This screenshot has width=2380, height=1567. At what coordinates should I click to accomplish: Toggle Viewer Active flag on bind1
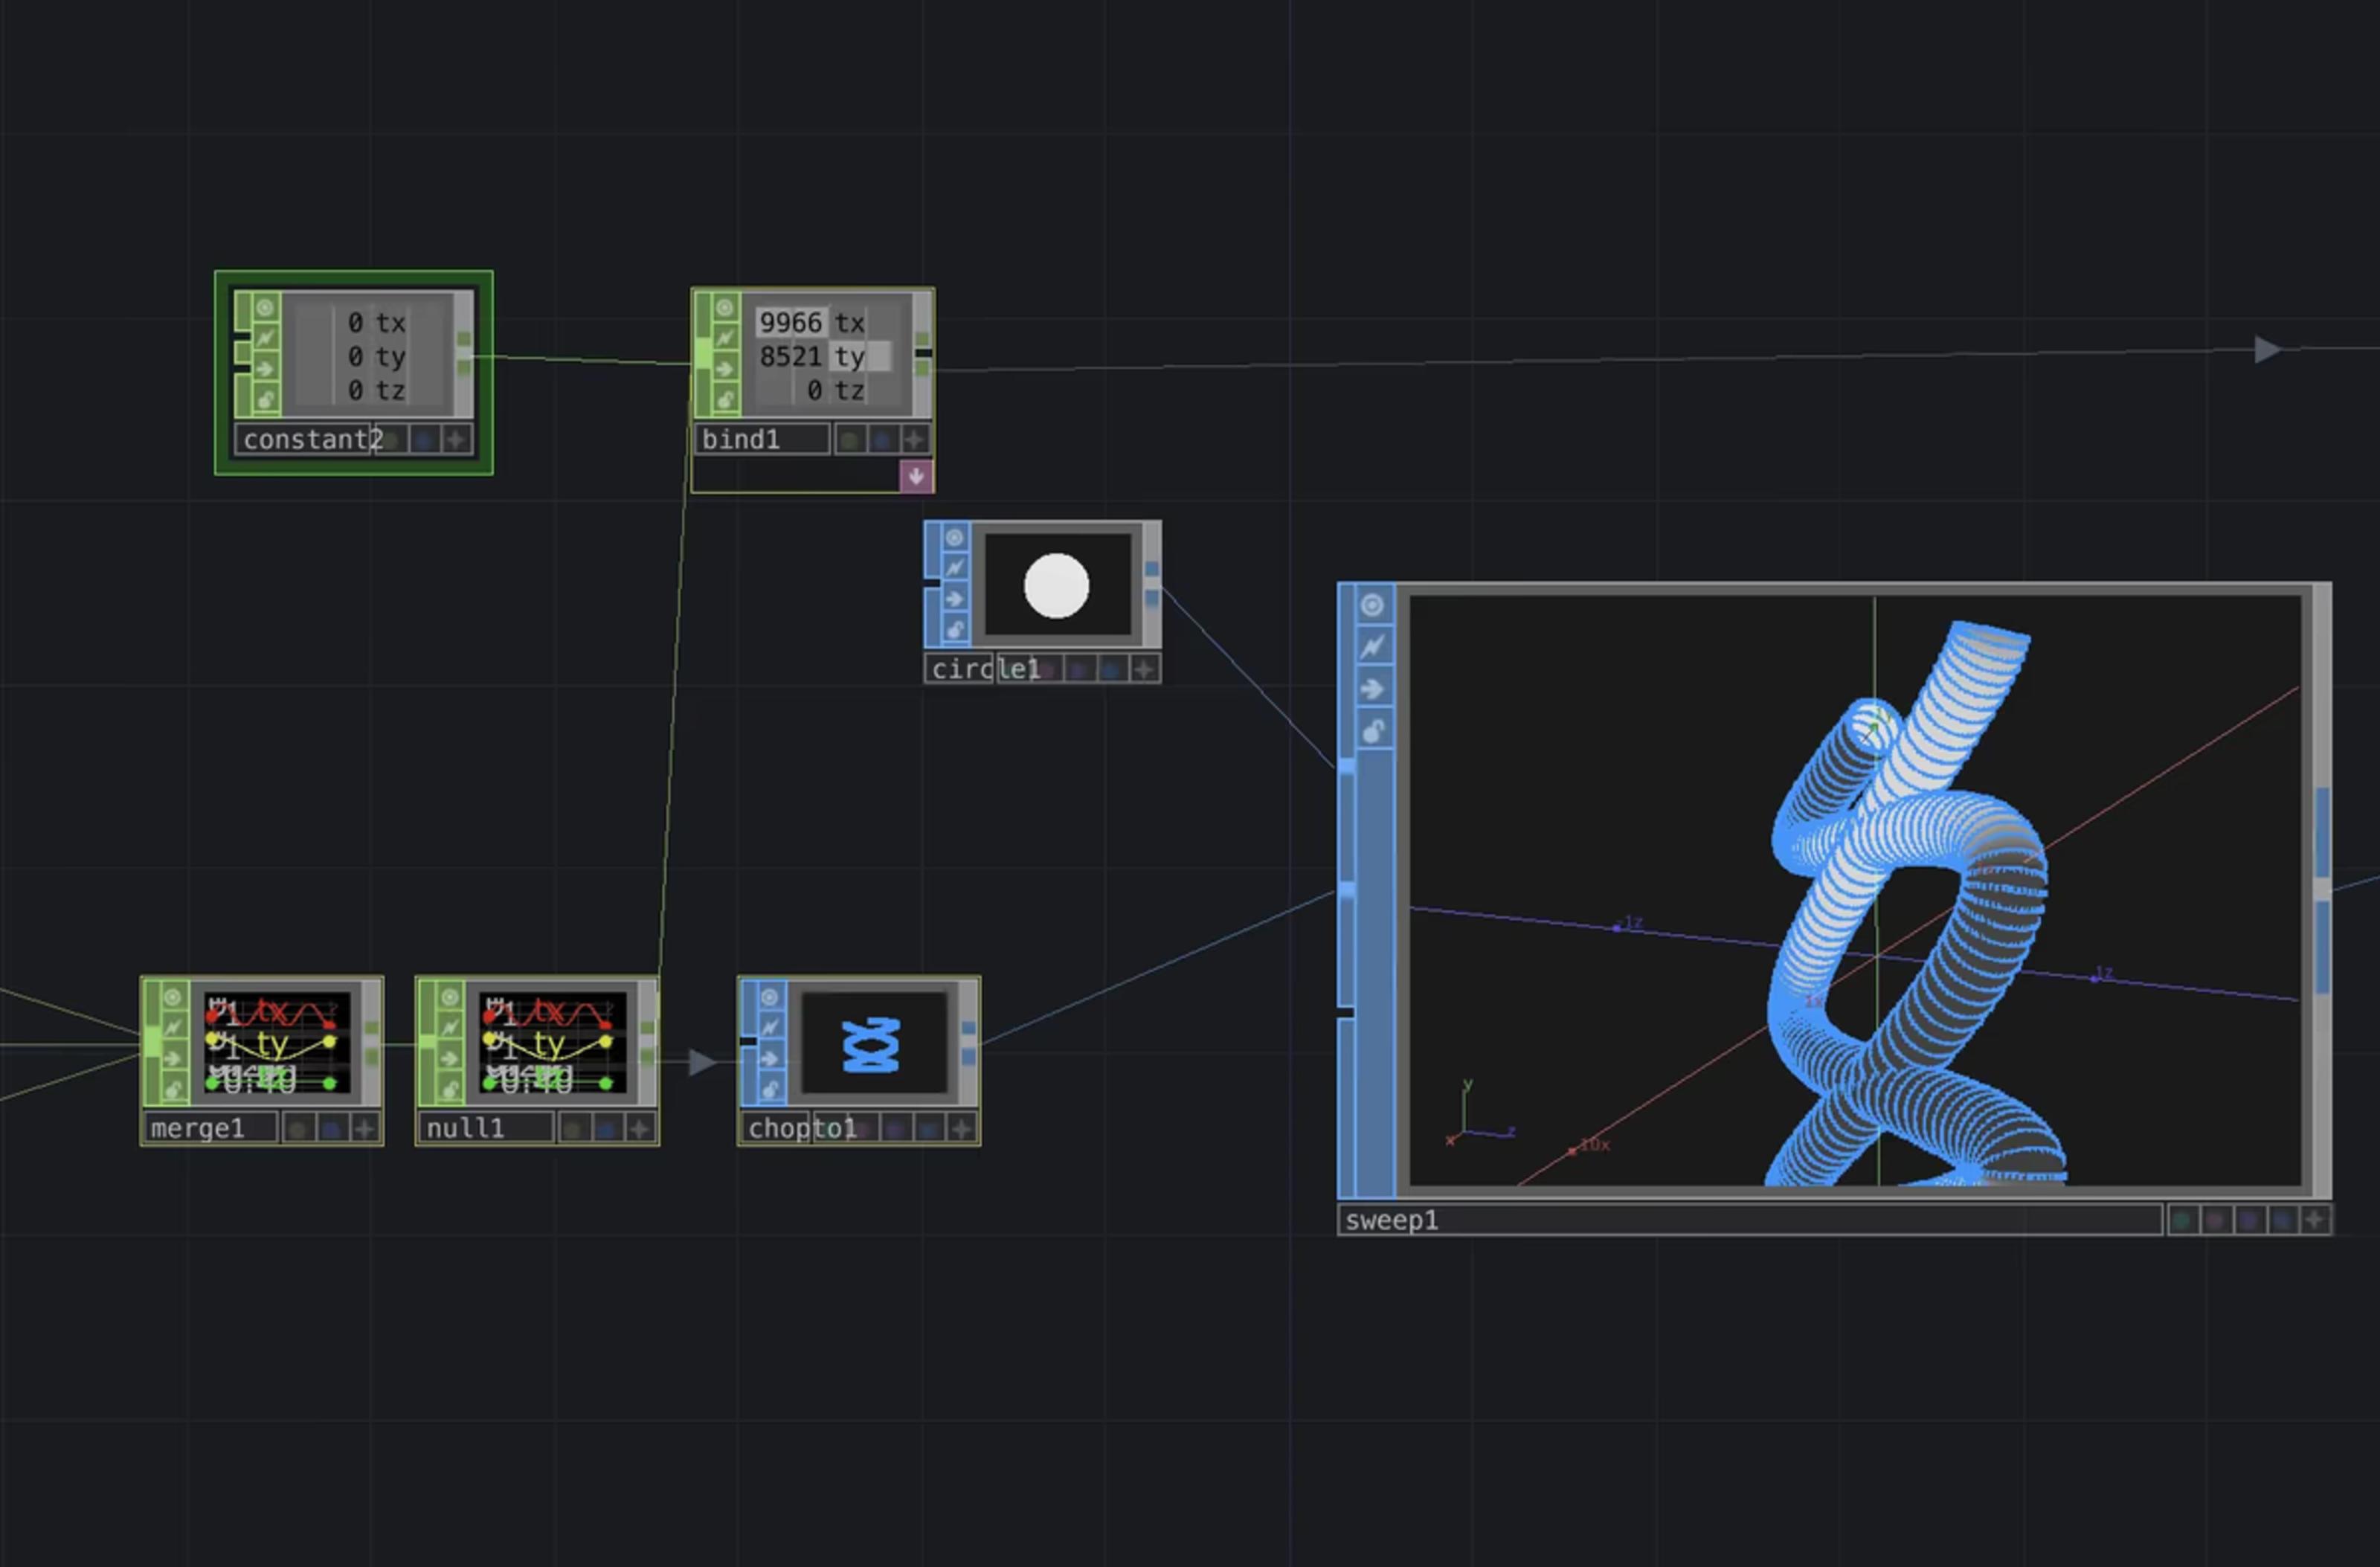tap(725, 307)
